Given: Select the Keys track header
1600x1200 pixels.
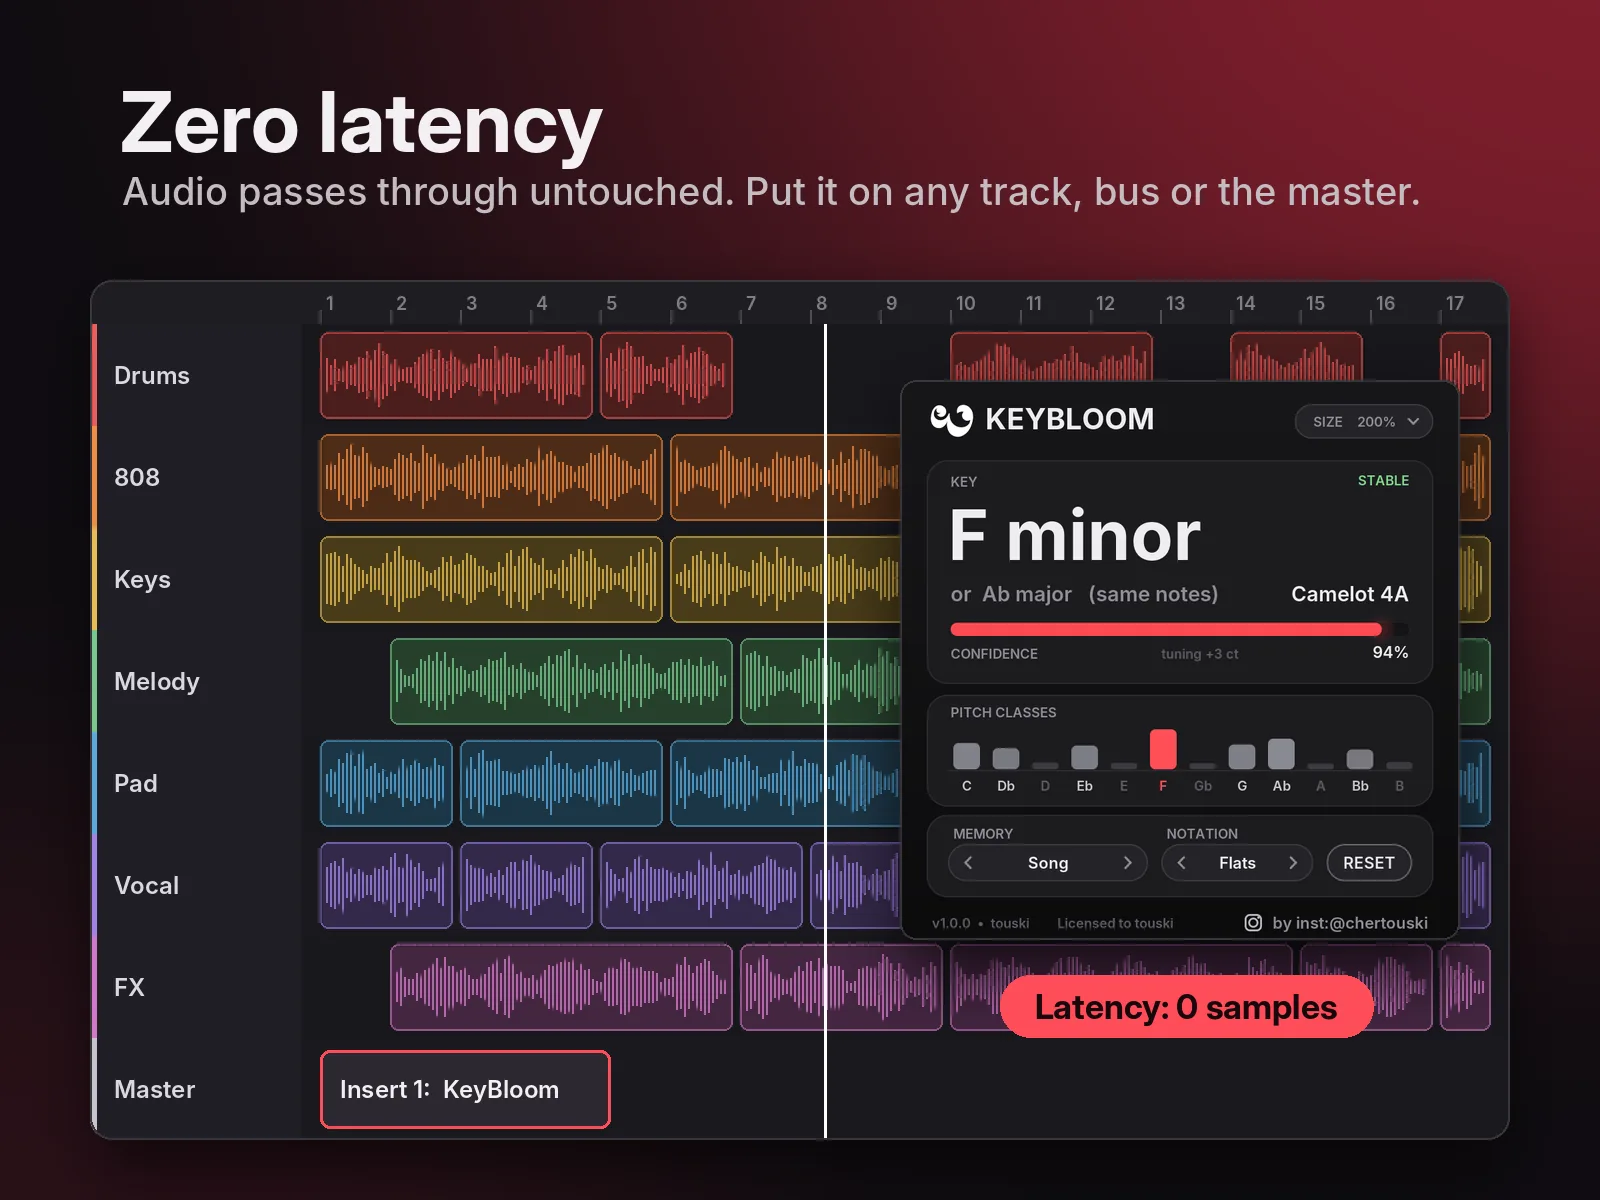Looking at the screenshot, I should [196, 579].
